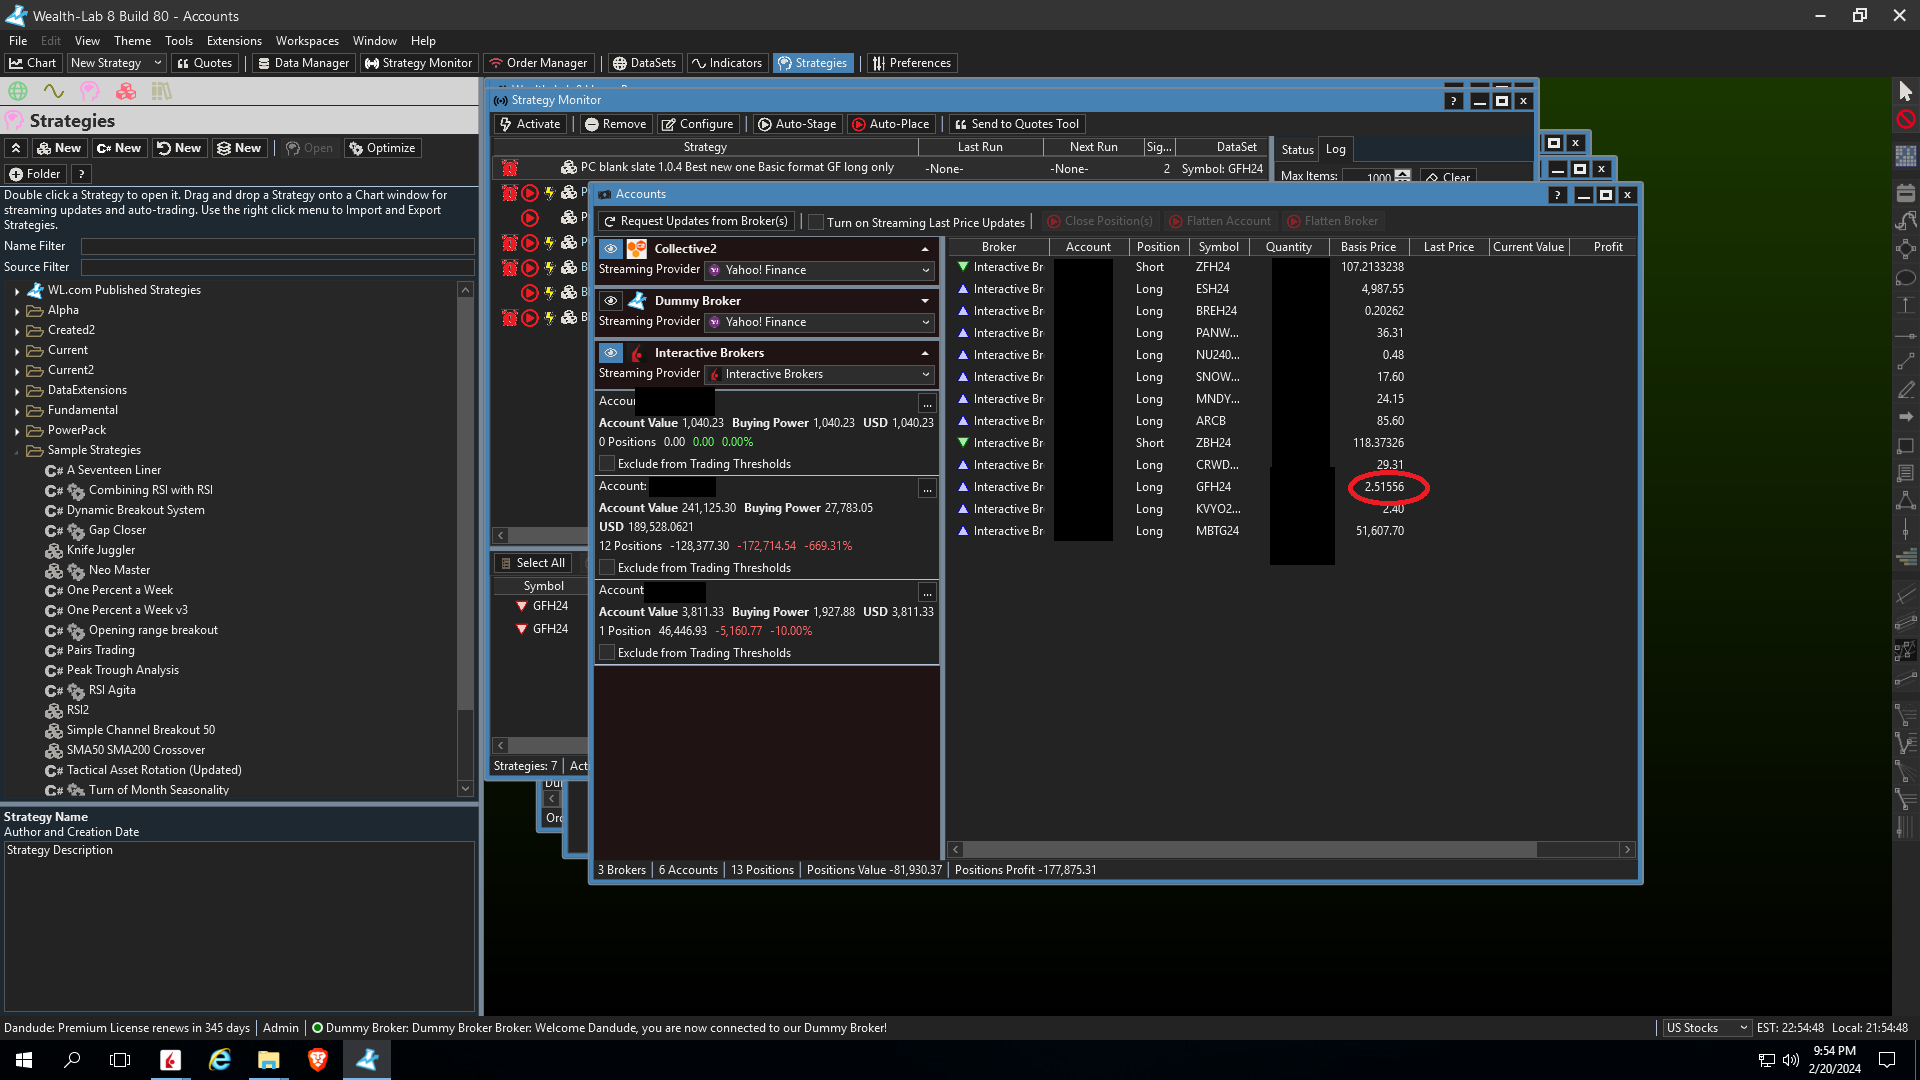Click Request Updates from Broker(s)
The height and width of the screenshot is (1080, 1920).
click(x=696, y=221)
